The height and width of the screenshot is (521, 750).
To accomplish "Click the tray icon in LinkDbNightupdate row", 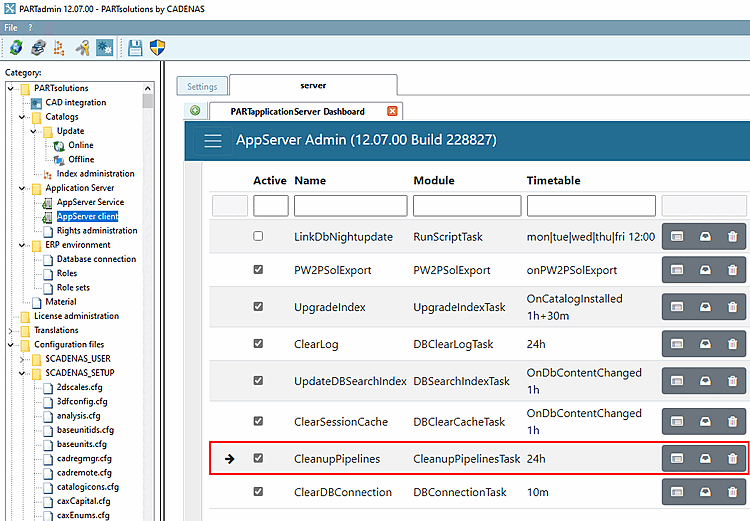I will [705, 236].
